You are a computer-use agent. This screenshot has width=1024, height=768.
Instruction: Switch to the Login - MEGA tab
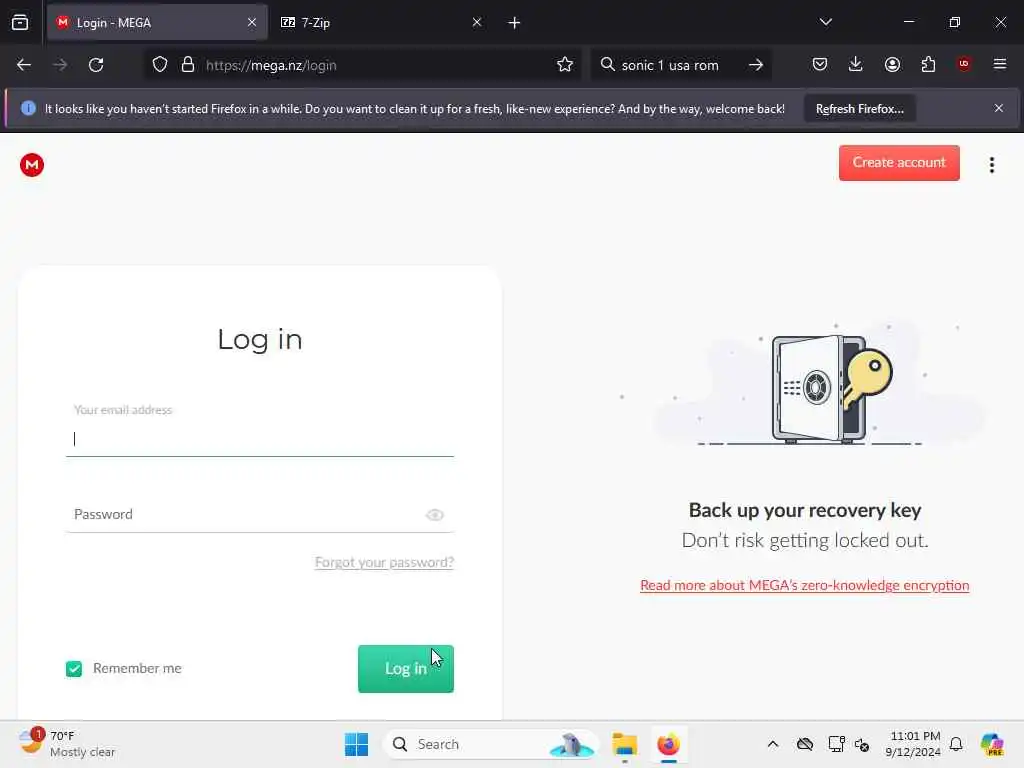(157, 22)
